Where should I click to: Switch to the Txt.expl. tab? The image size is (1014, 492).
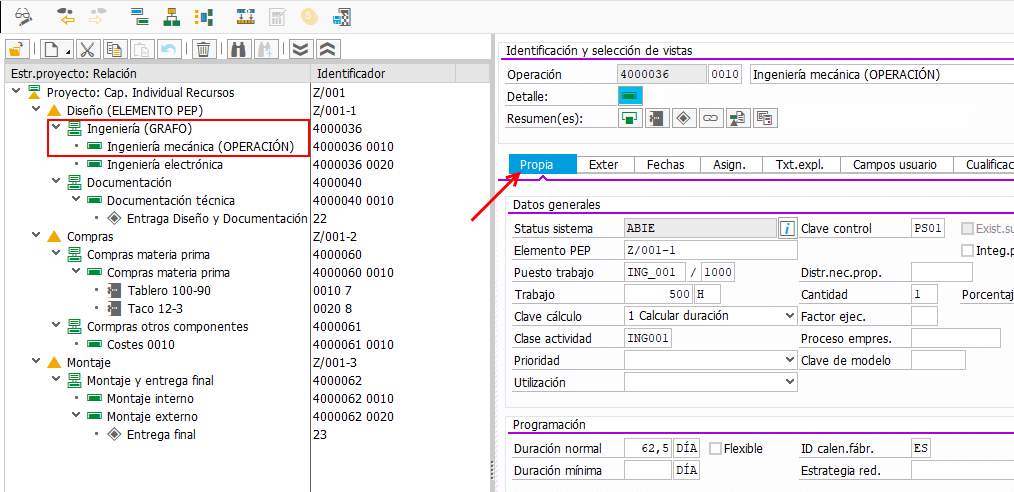click(x=800, y=164)
